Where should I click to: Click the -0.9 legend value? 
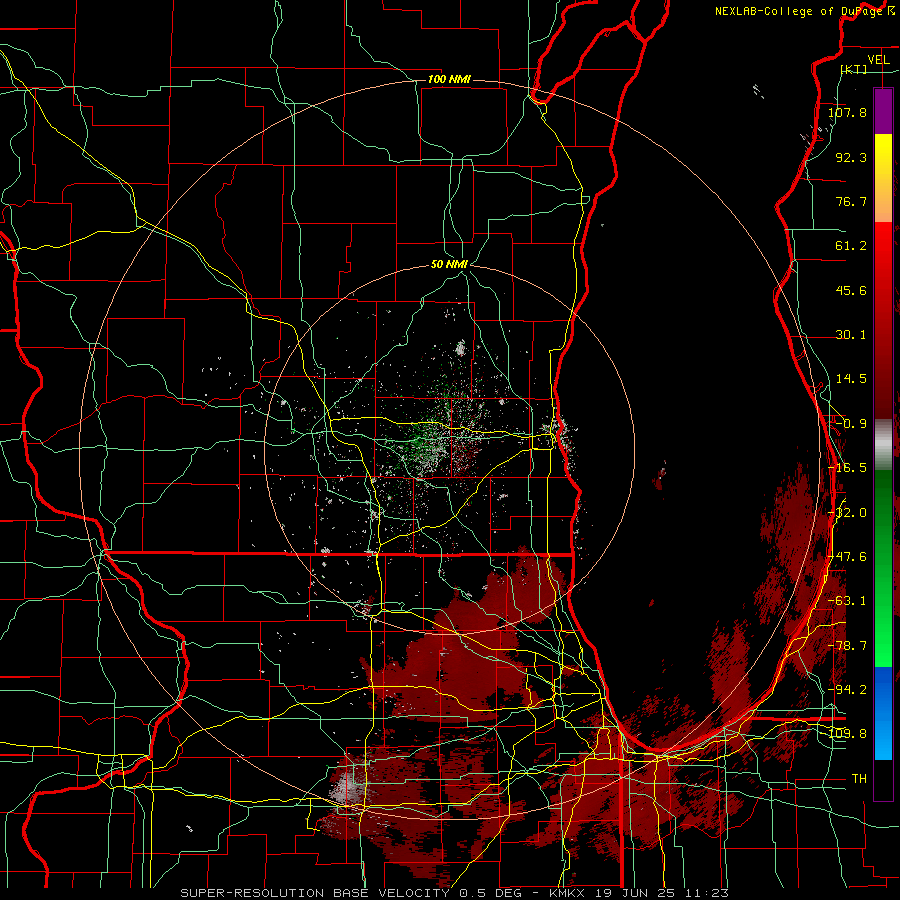point(851,424)
